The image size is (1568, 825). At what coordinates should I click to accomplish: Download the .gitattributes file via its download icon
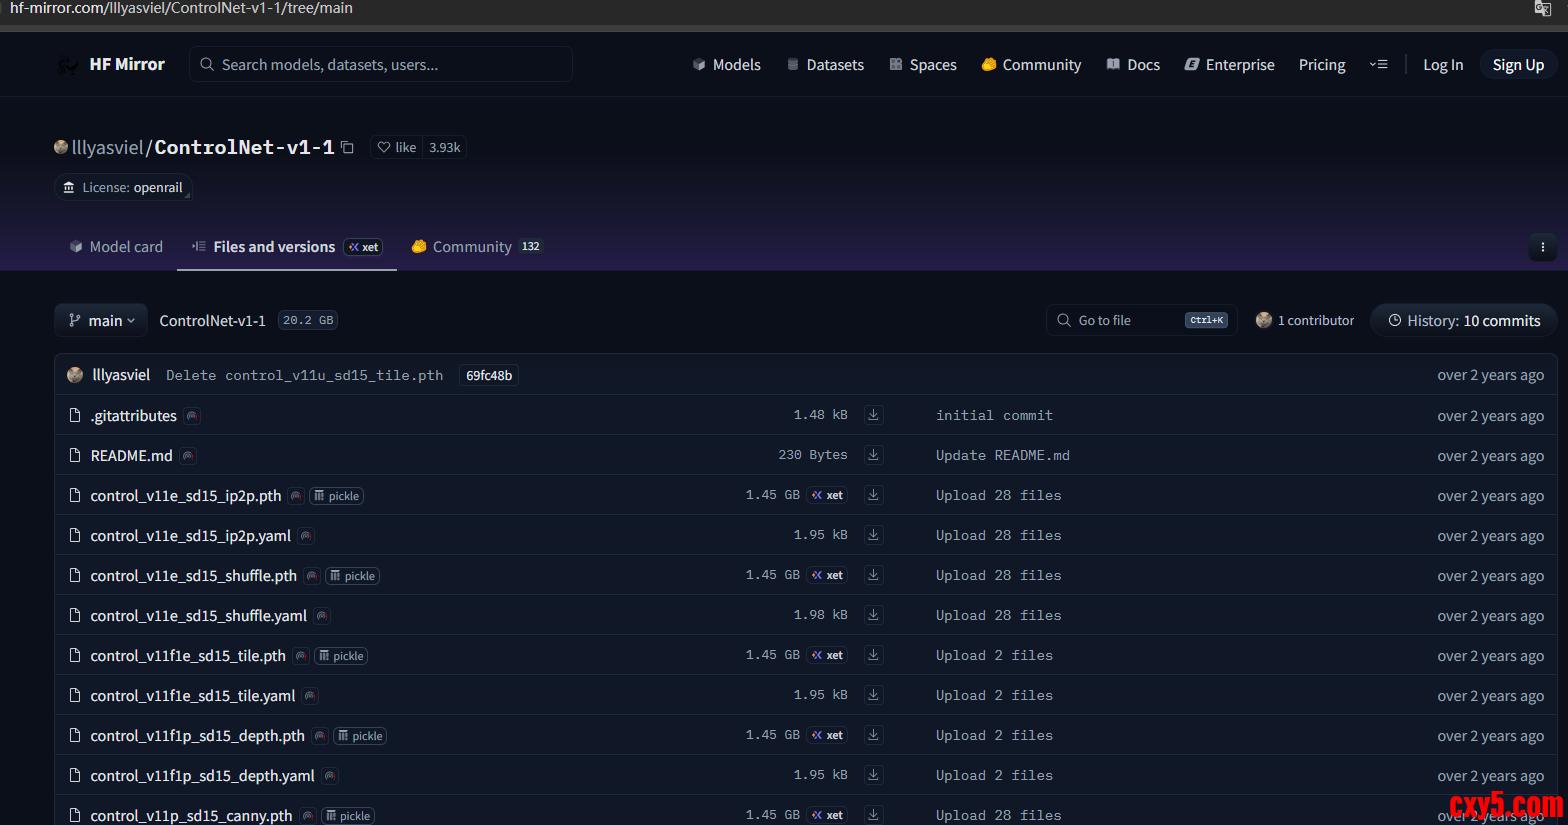pyautogui.click(x=873, y=415)
